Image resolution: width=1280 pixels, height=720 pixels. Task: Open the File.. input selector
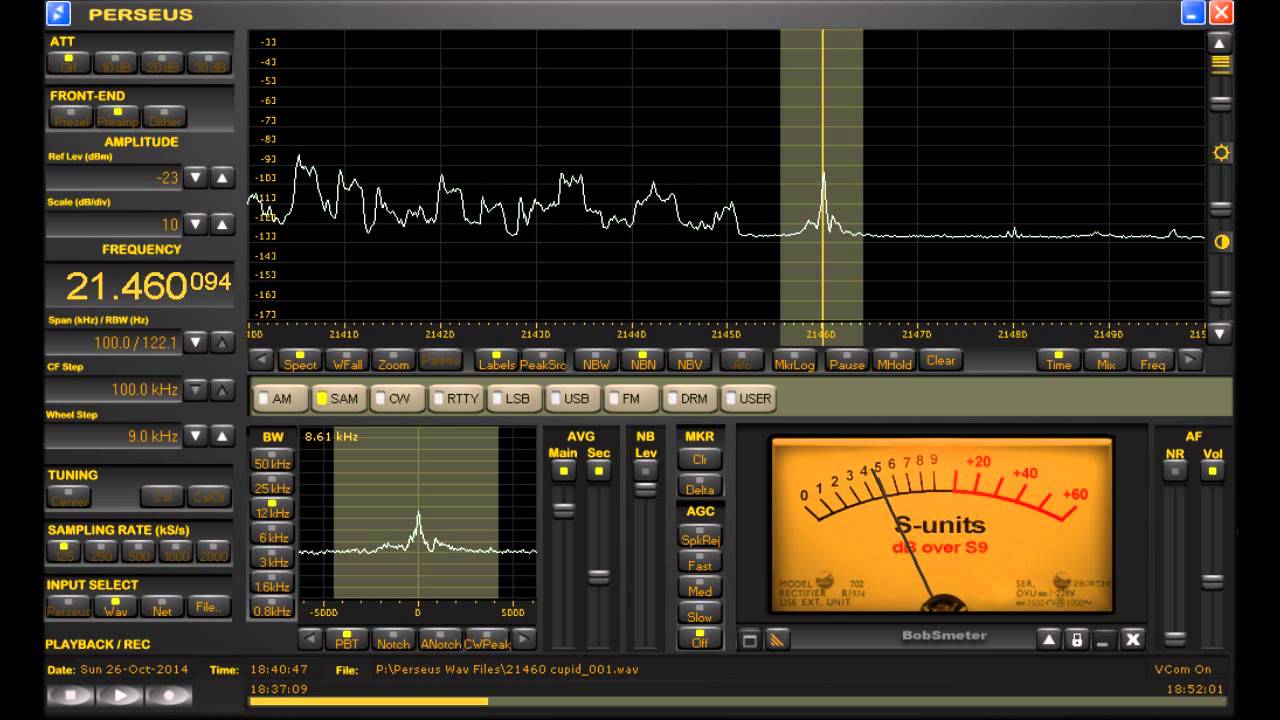click(210, 607)
